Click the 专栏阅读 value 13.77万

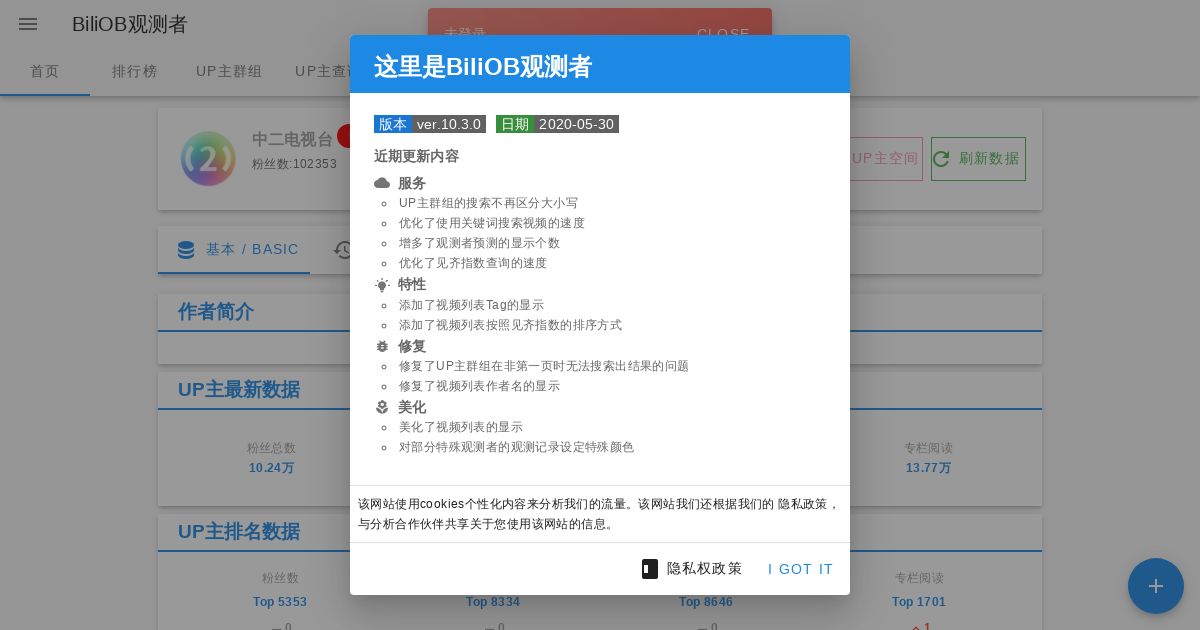tap(929, 468)
